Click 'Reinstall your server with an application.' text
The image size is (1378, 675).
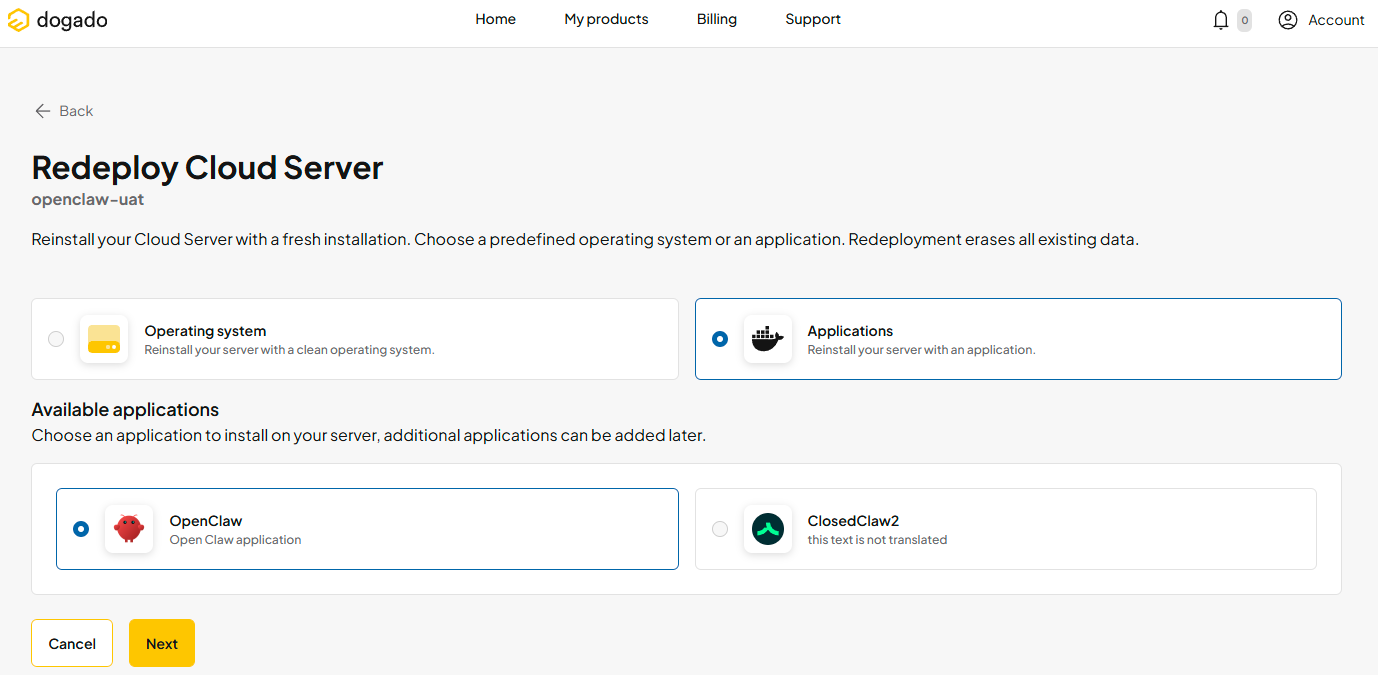coord(921,350)
